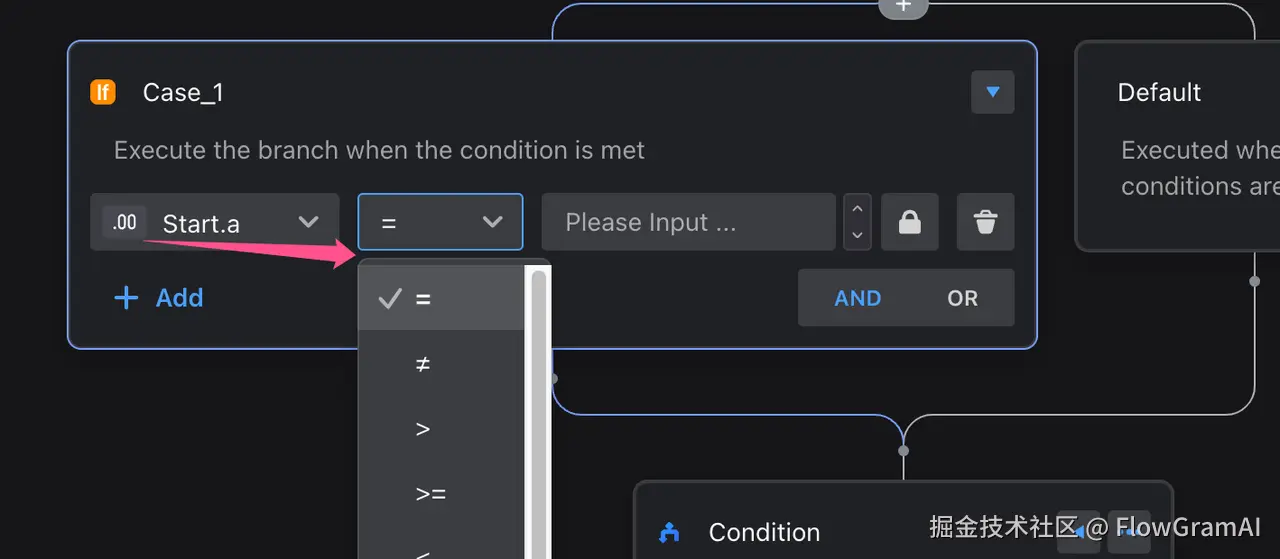Click the blue Condition node icon

(x=670, y=532)
